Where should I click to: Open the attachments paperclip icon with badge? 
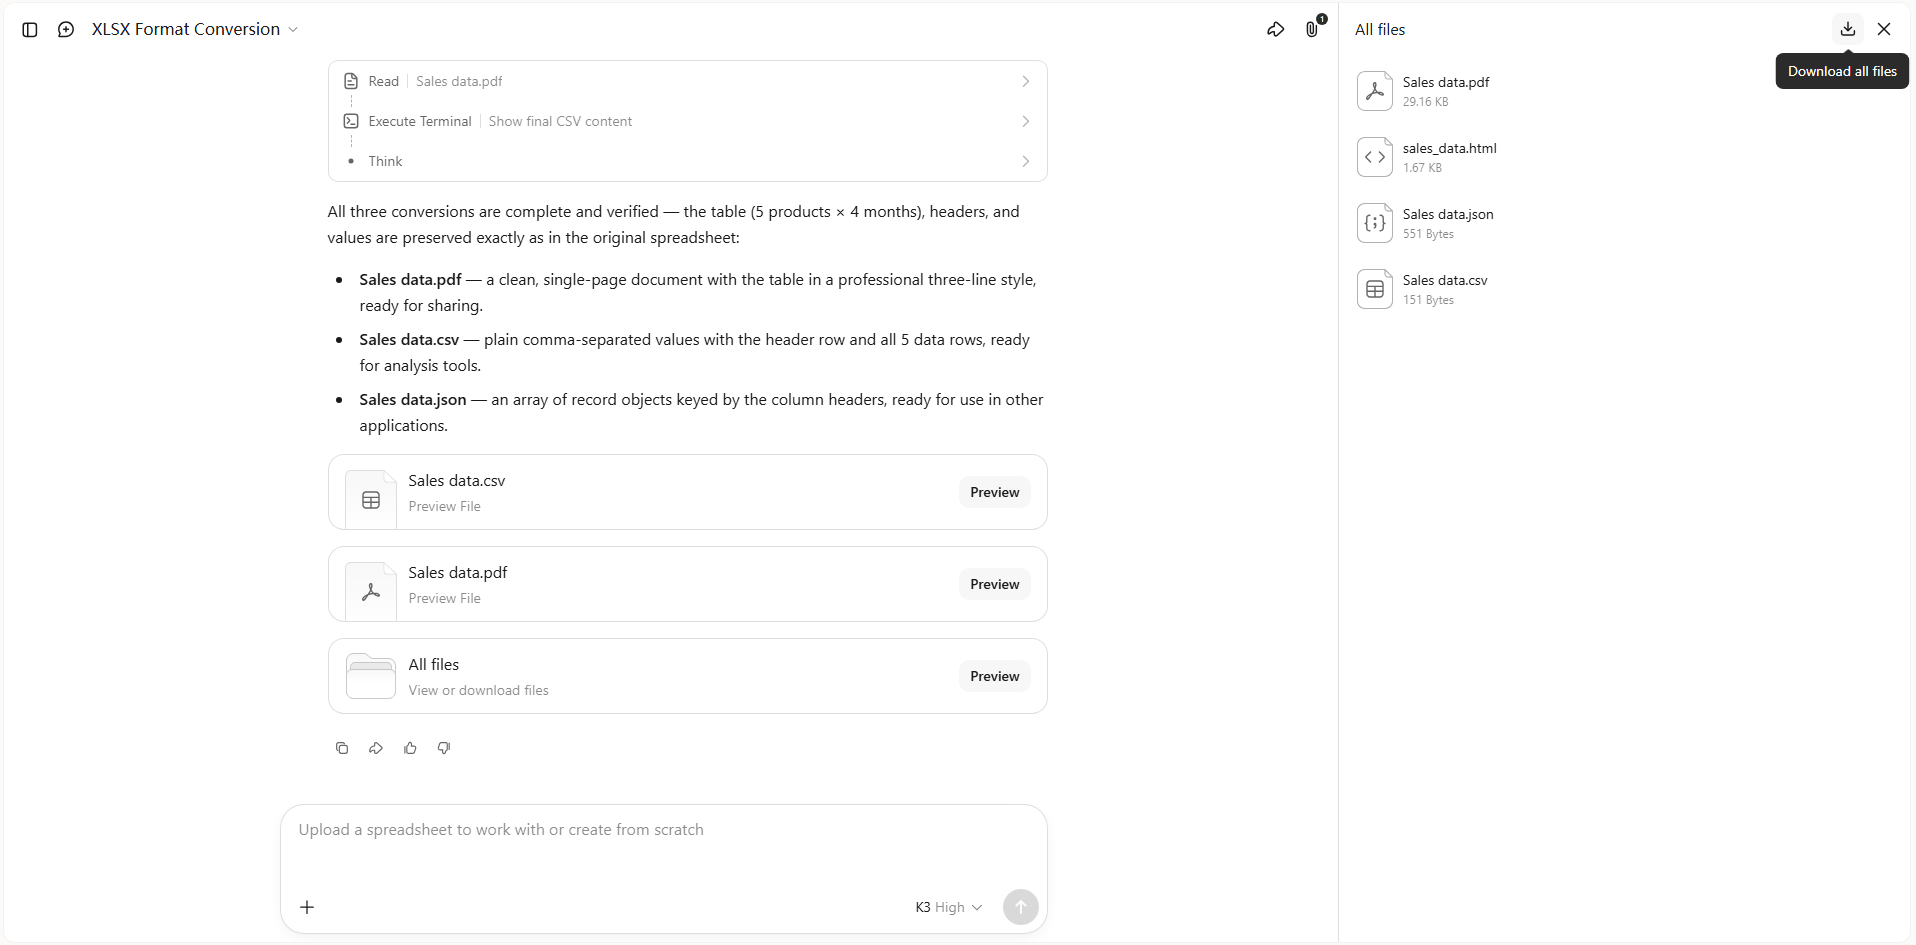[x=1312, y=30]
